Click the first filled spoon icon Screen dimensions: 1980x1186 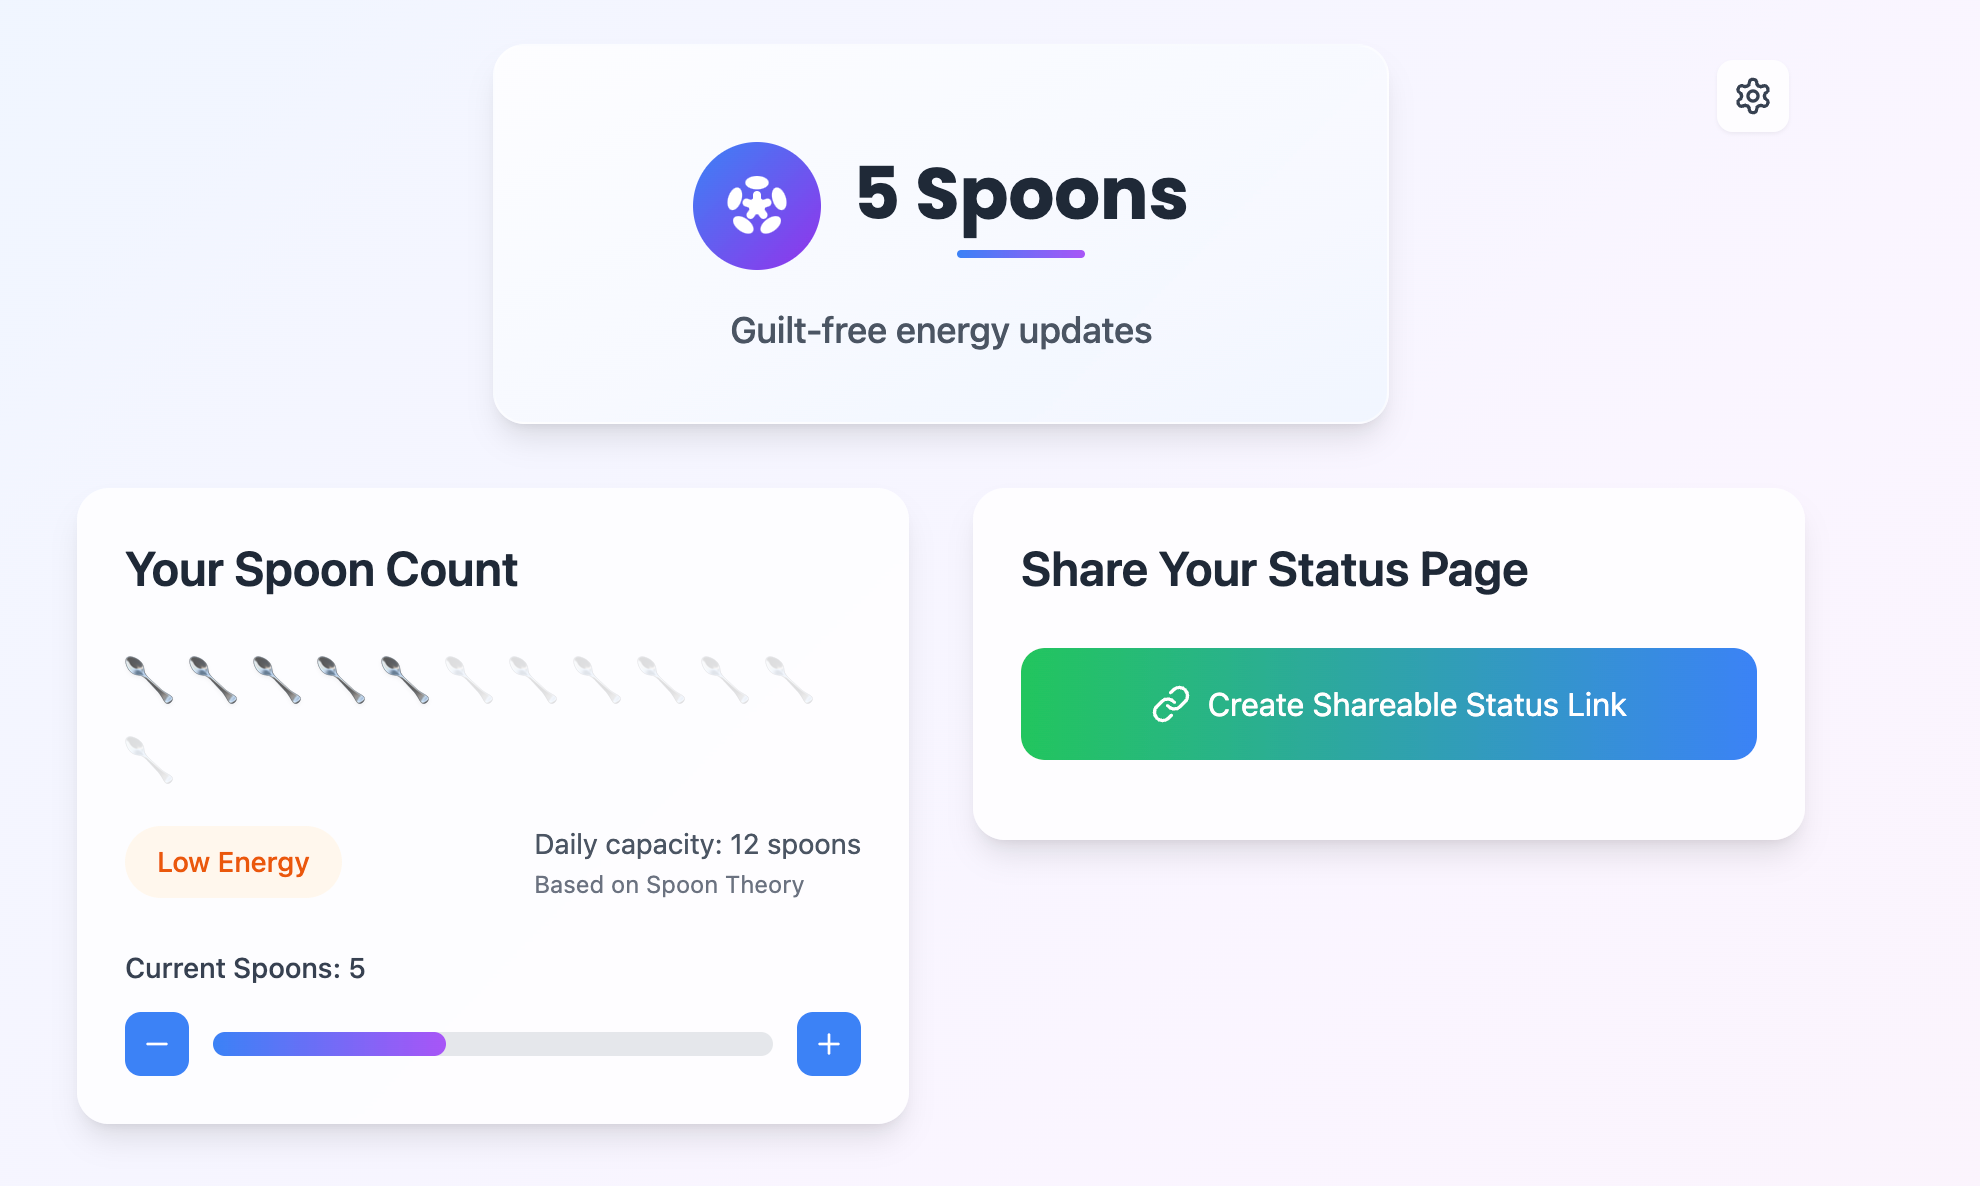point(149,680)
